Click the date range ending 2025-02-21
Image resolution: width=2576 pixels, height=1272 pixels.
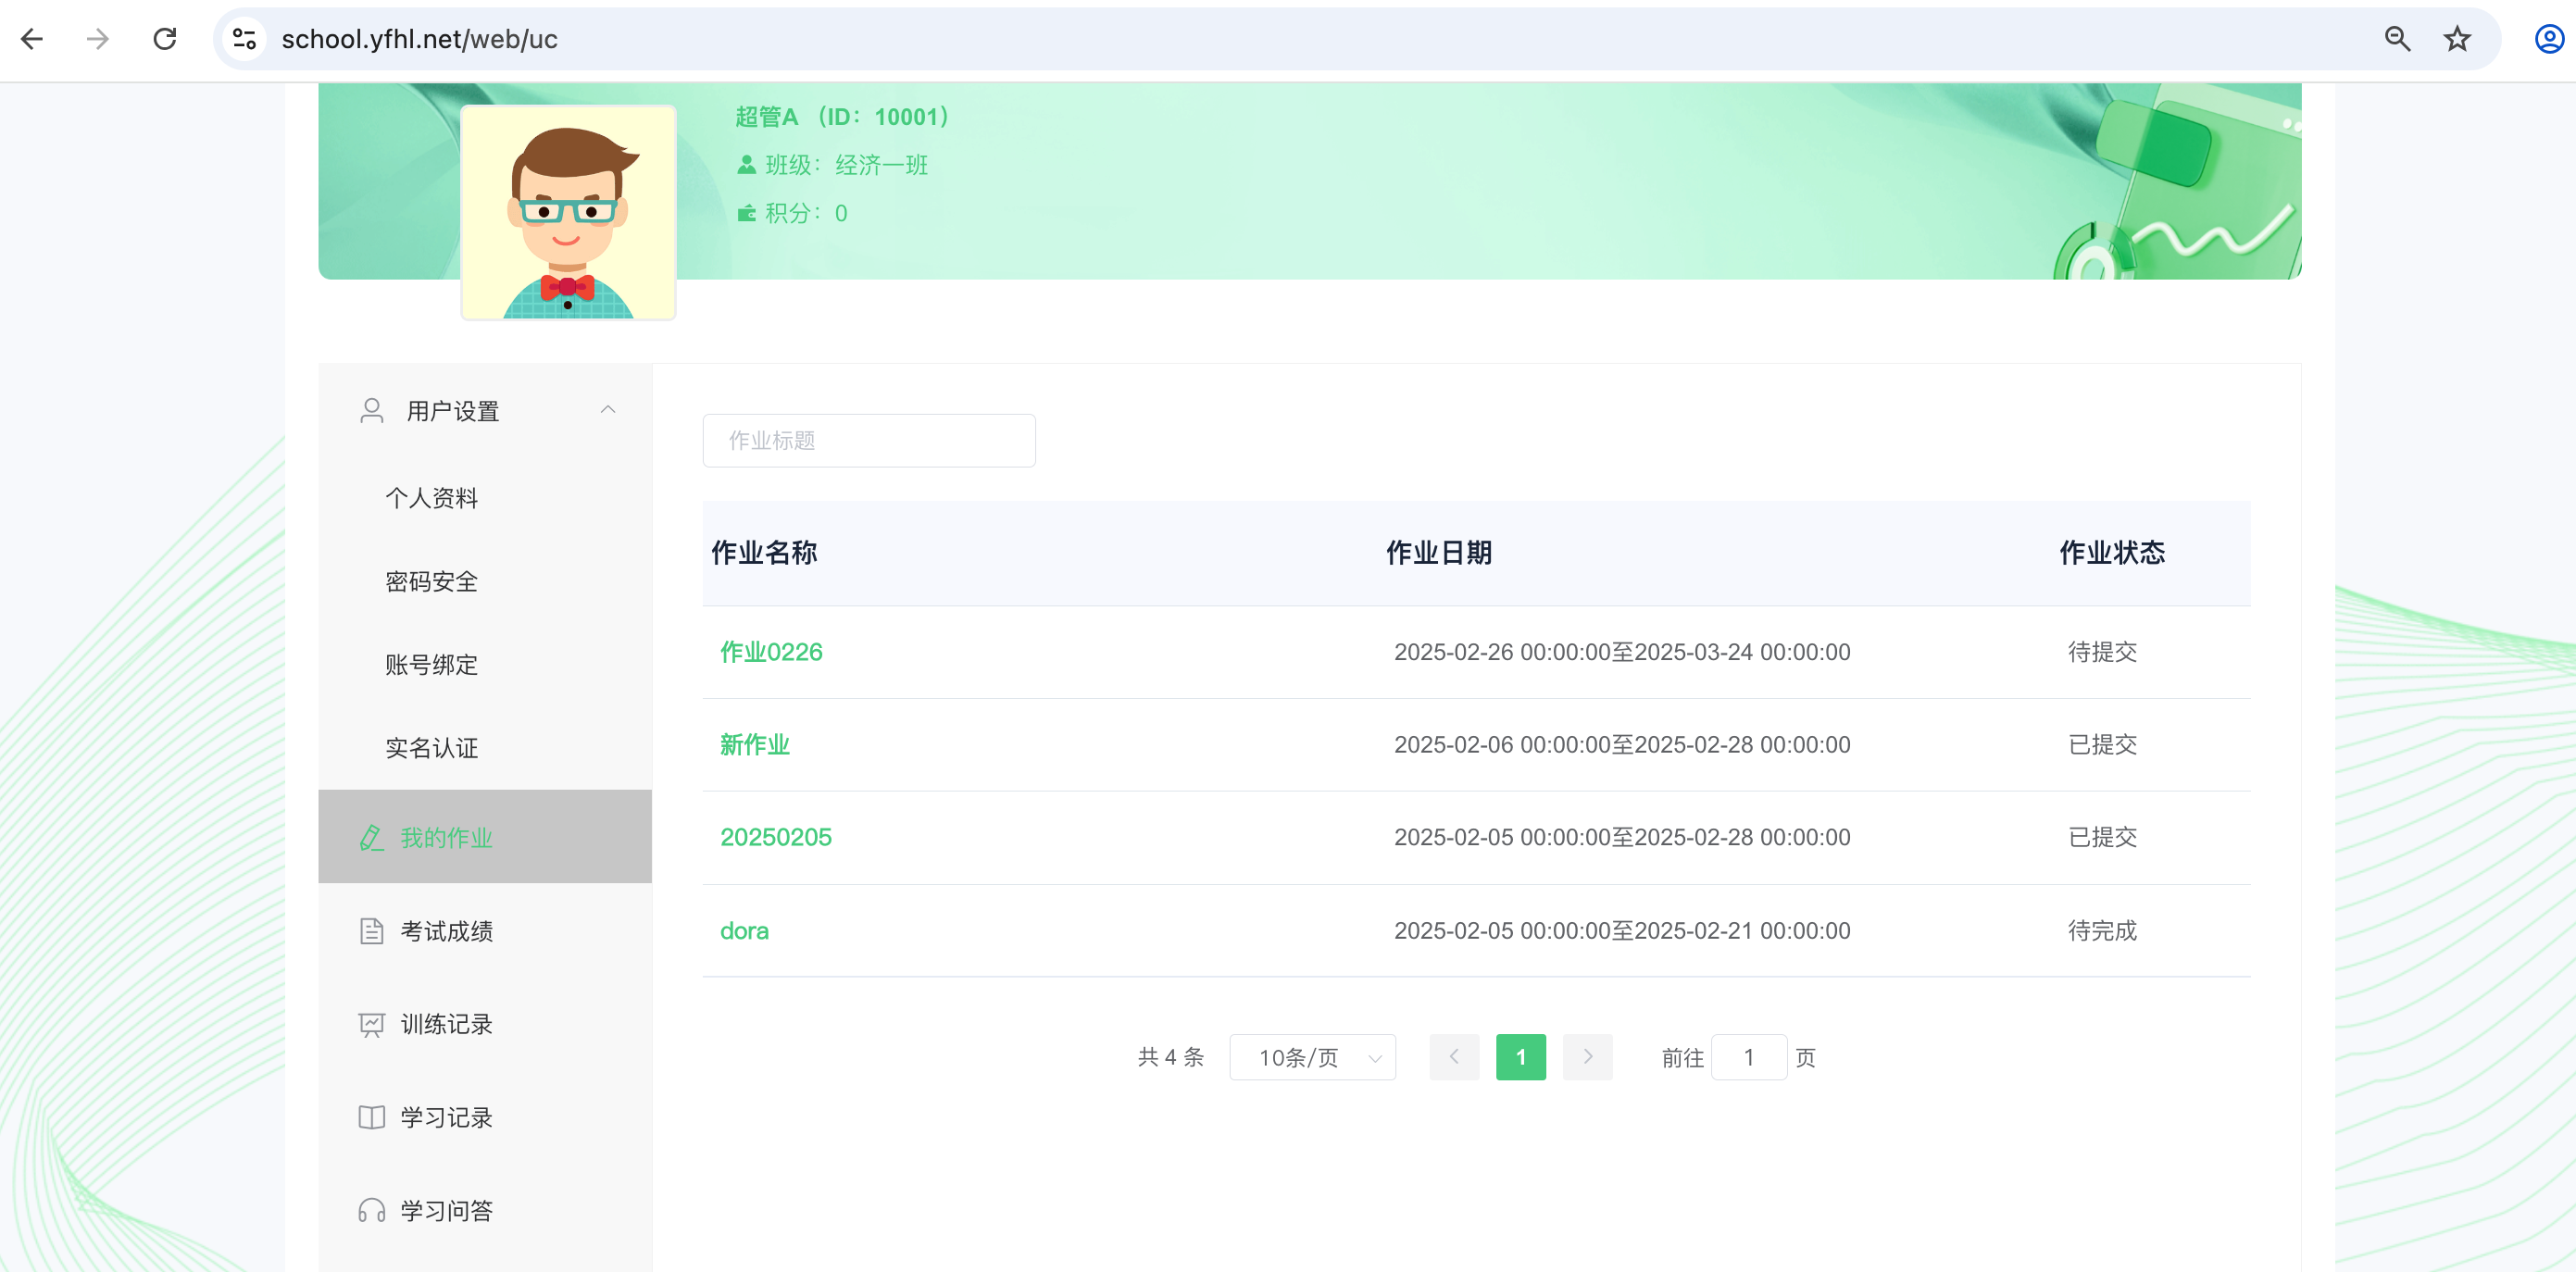pyautogui.click(x=1622, y=931)
